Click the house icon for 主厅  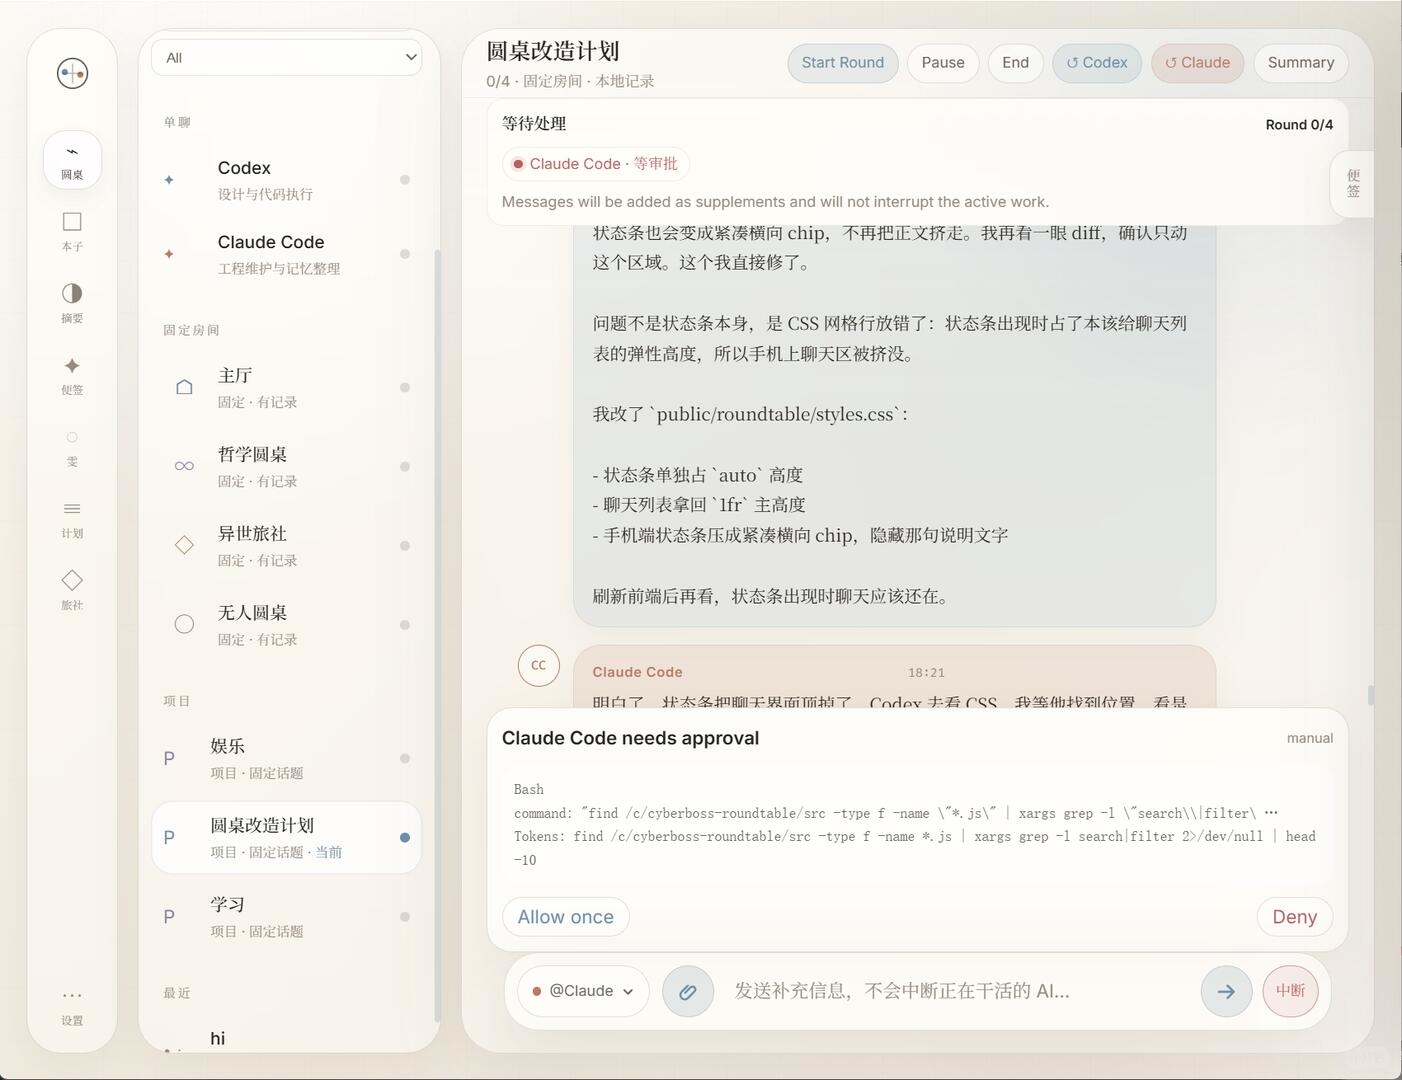(x=184, y=387)
